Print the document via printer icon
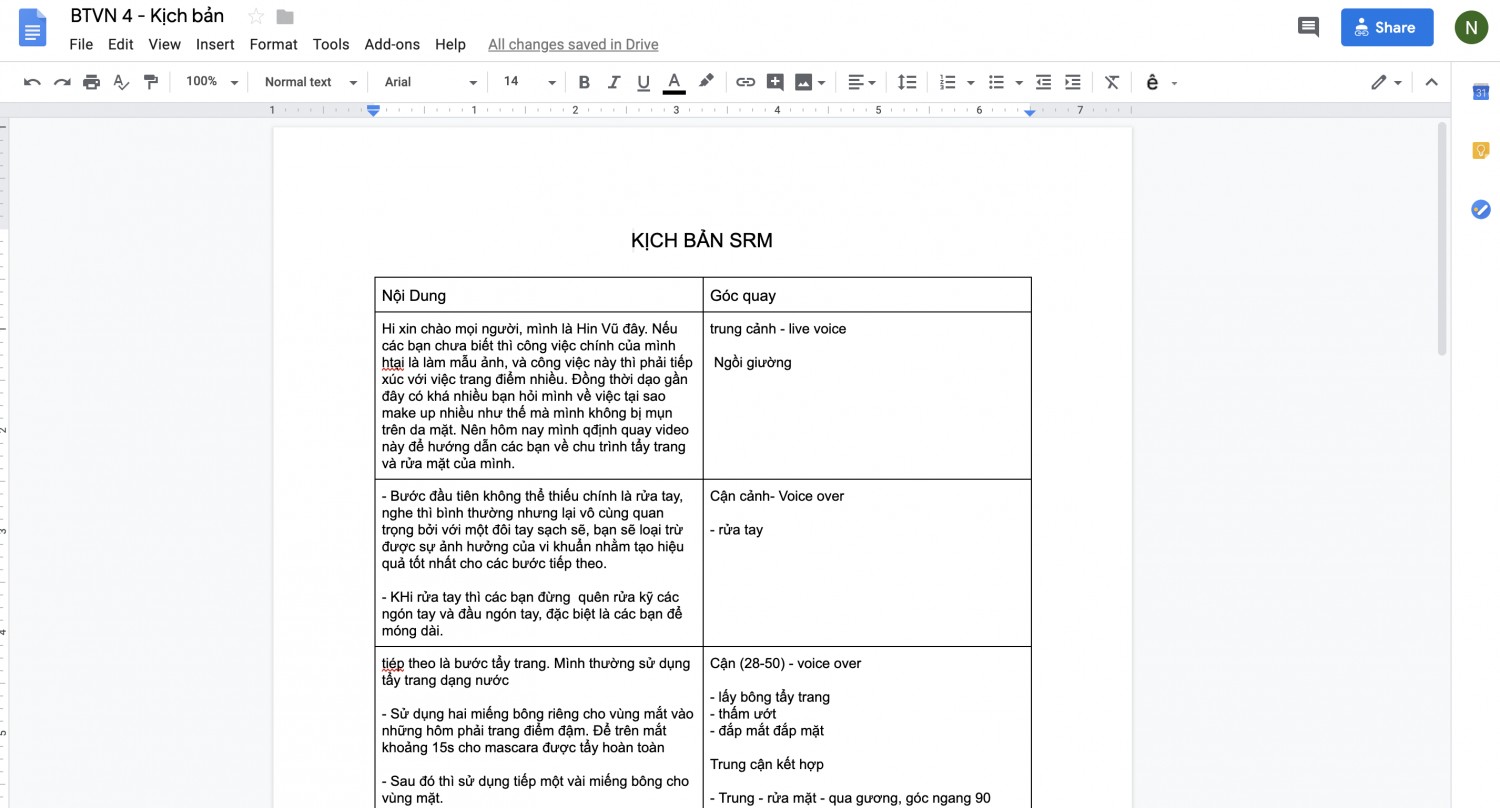1500x808 pixels. pos(92,82)
